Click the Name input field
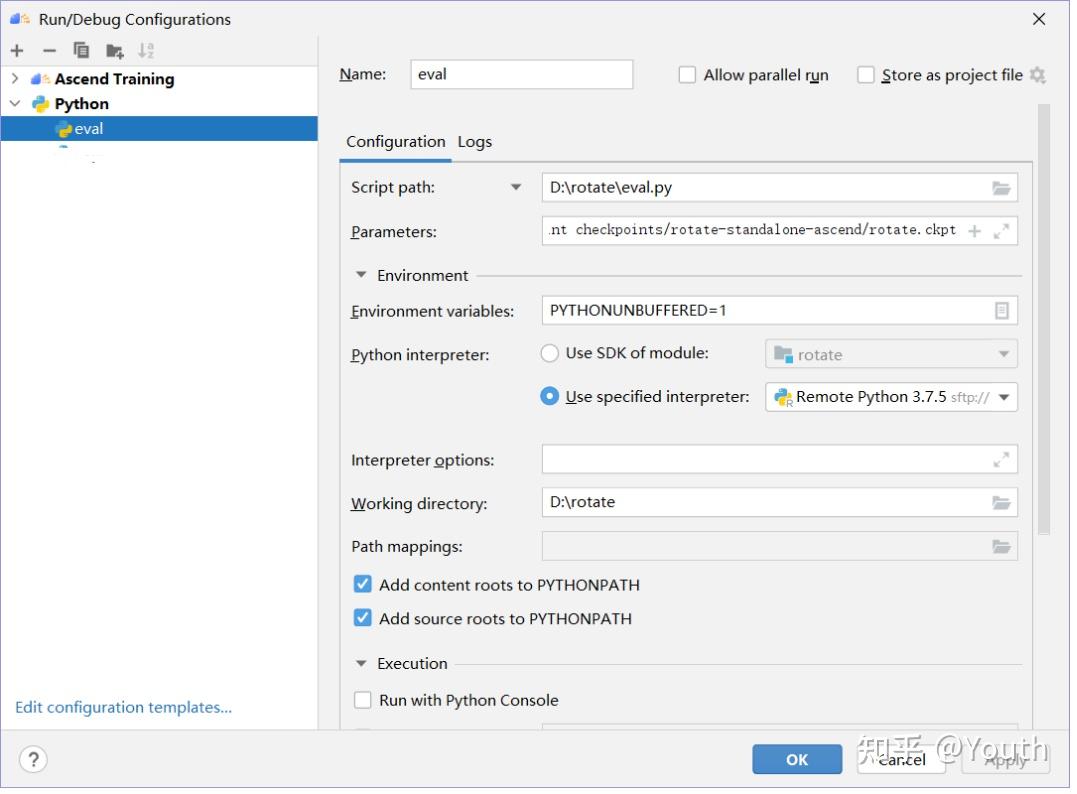1077x794 pixels. [x=521, y=75]
